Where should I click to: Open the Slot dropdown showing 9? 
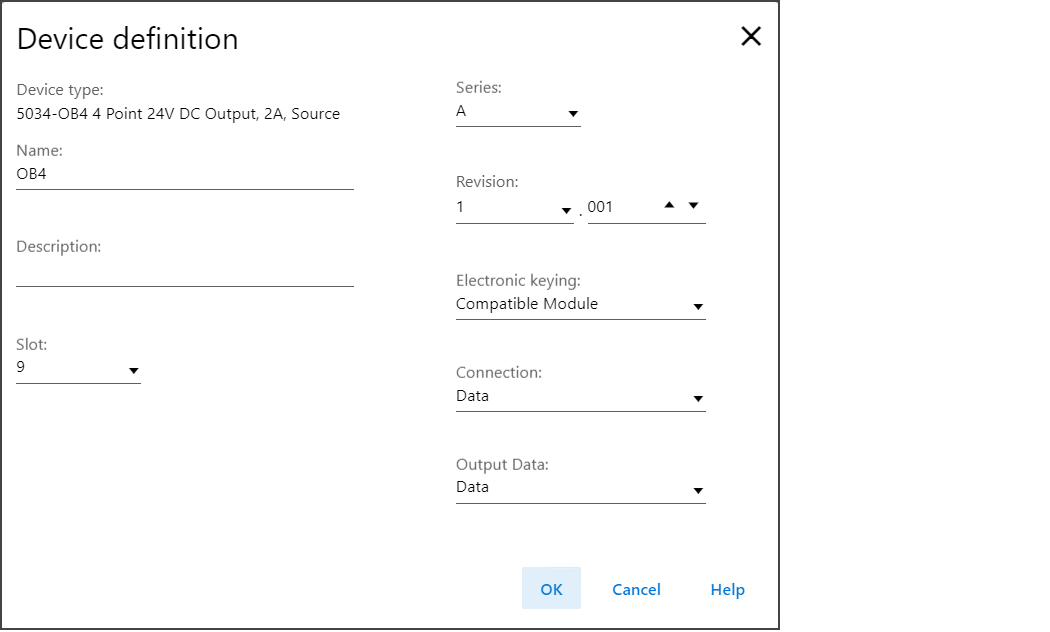coord(78,368)
